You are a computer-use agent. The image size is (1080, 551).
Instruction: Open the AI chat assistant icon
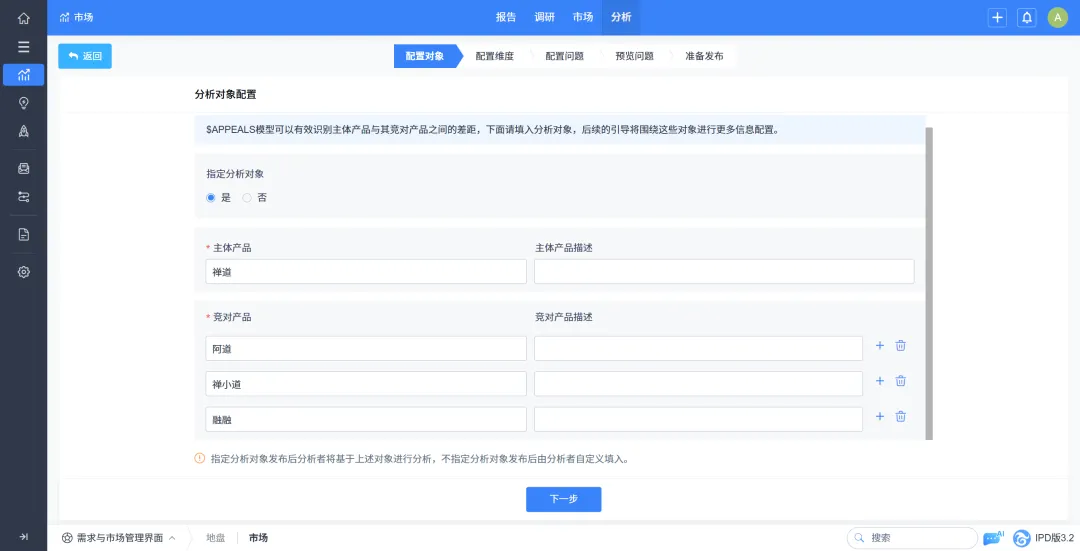993,538
